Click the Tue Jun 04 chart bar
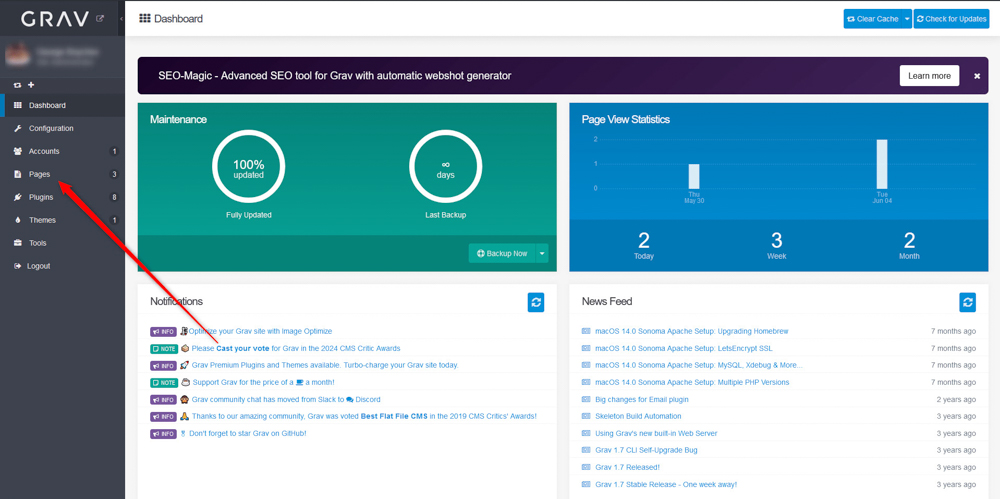 pyautogui.click(x=881, y=164)
